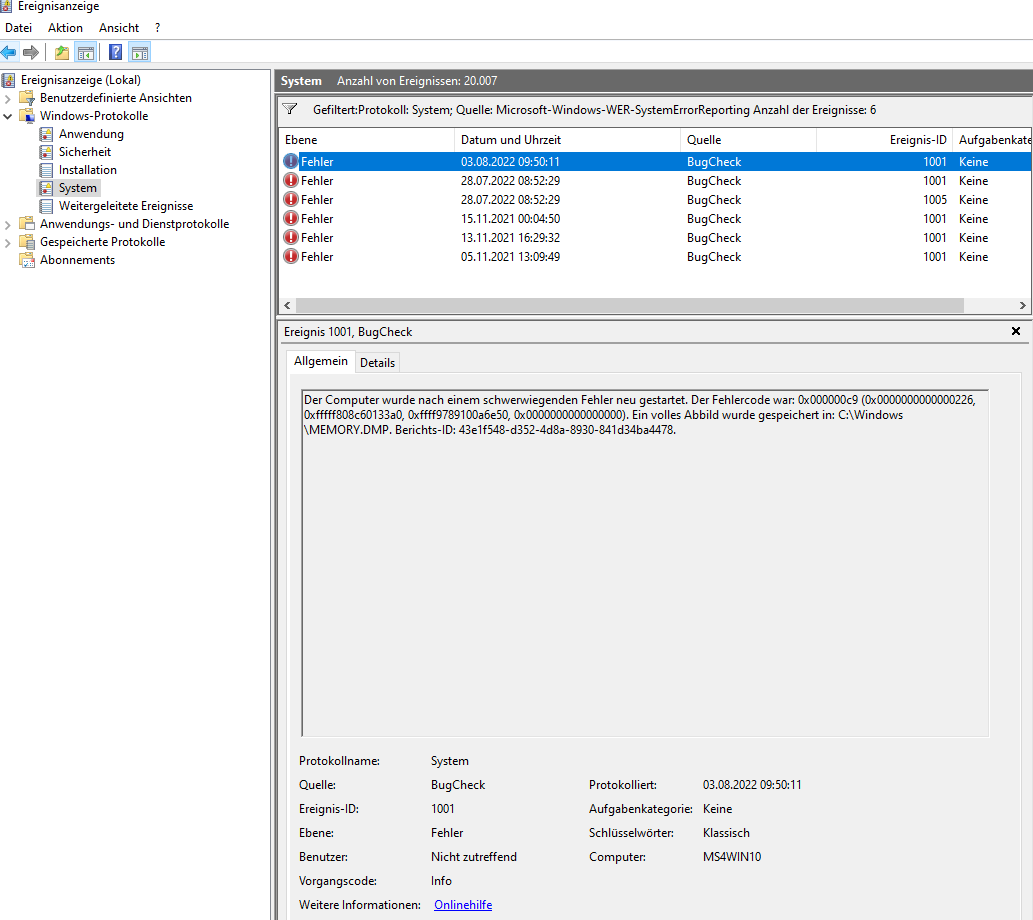The height and width of the screenshot is (920, 1033).
Task: Toggle the action pane toolbar icon
Action: coord(140,52)
